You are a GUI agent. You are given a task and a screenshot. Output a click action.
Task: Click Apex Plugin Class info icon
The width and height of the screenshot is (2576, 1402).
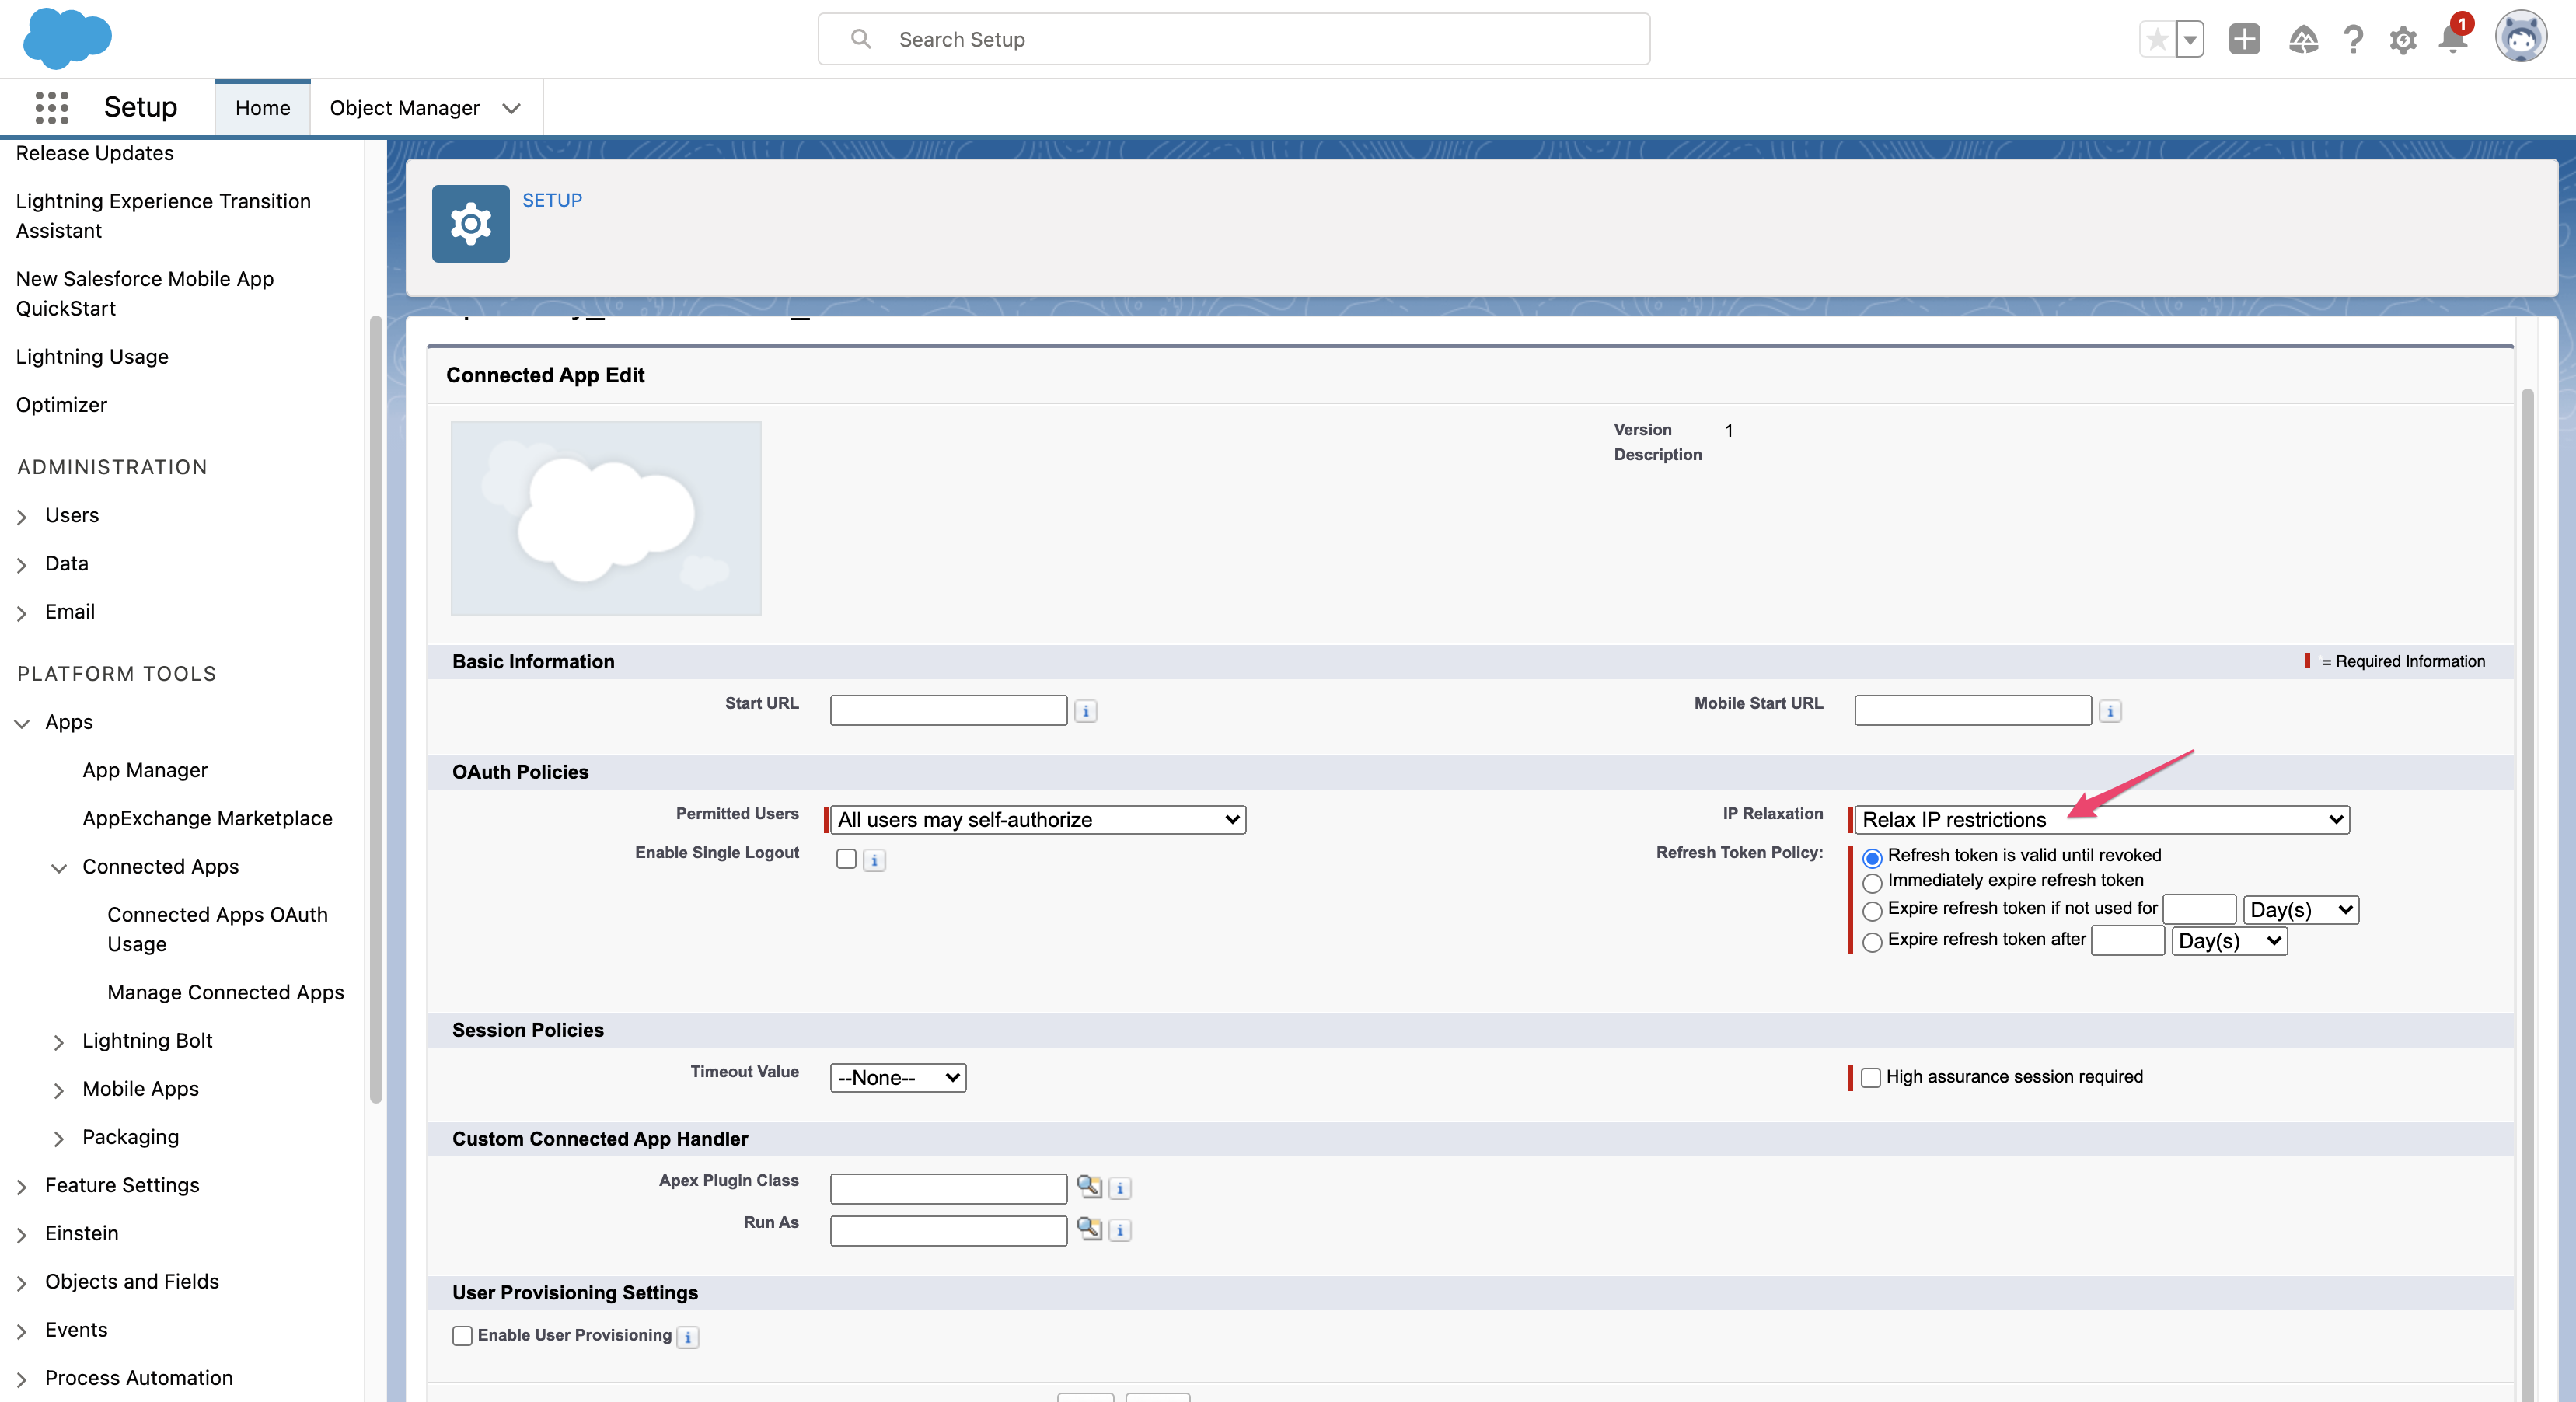coord(1119,1188)
